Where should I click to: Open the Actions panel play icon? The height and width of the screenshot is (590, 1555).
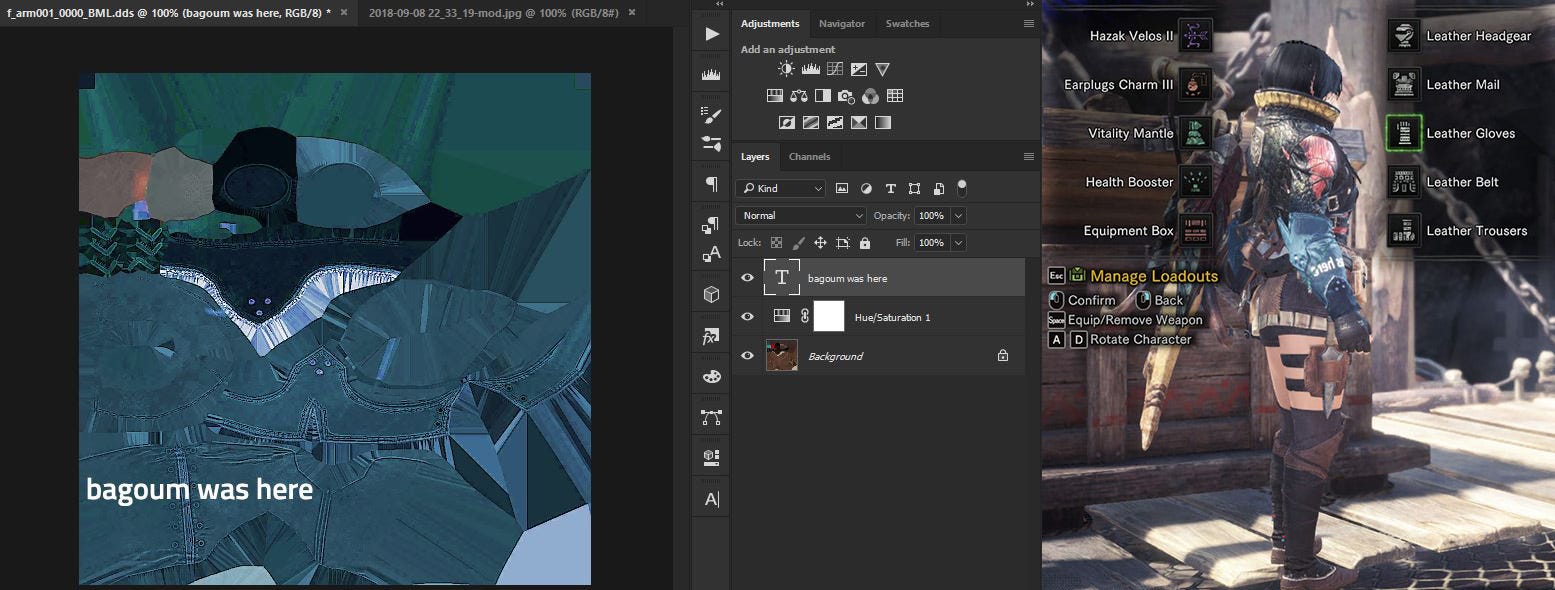point(712,34)
